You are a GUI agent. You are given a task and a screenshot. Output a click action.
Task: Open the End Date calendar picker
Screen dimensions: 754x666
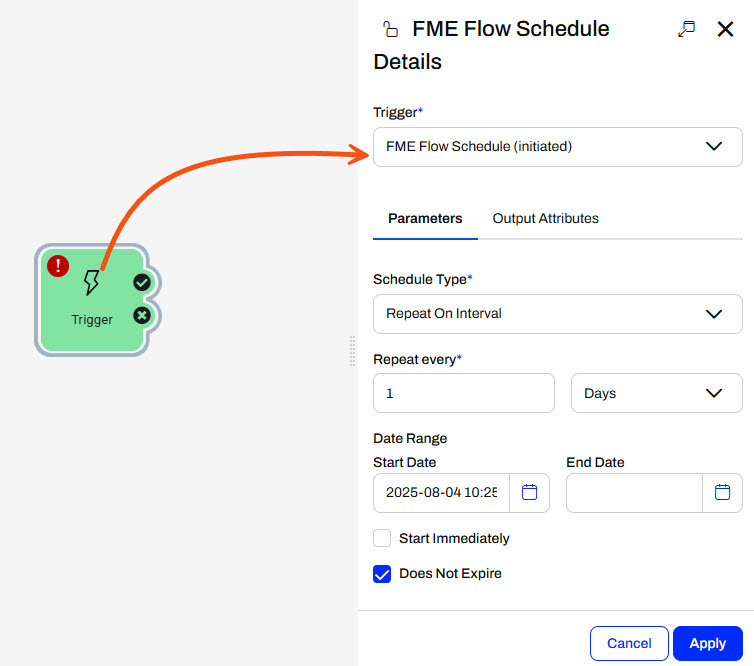tap(723, 493)
